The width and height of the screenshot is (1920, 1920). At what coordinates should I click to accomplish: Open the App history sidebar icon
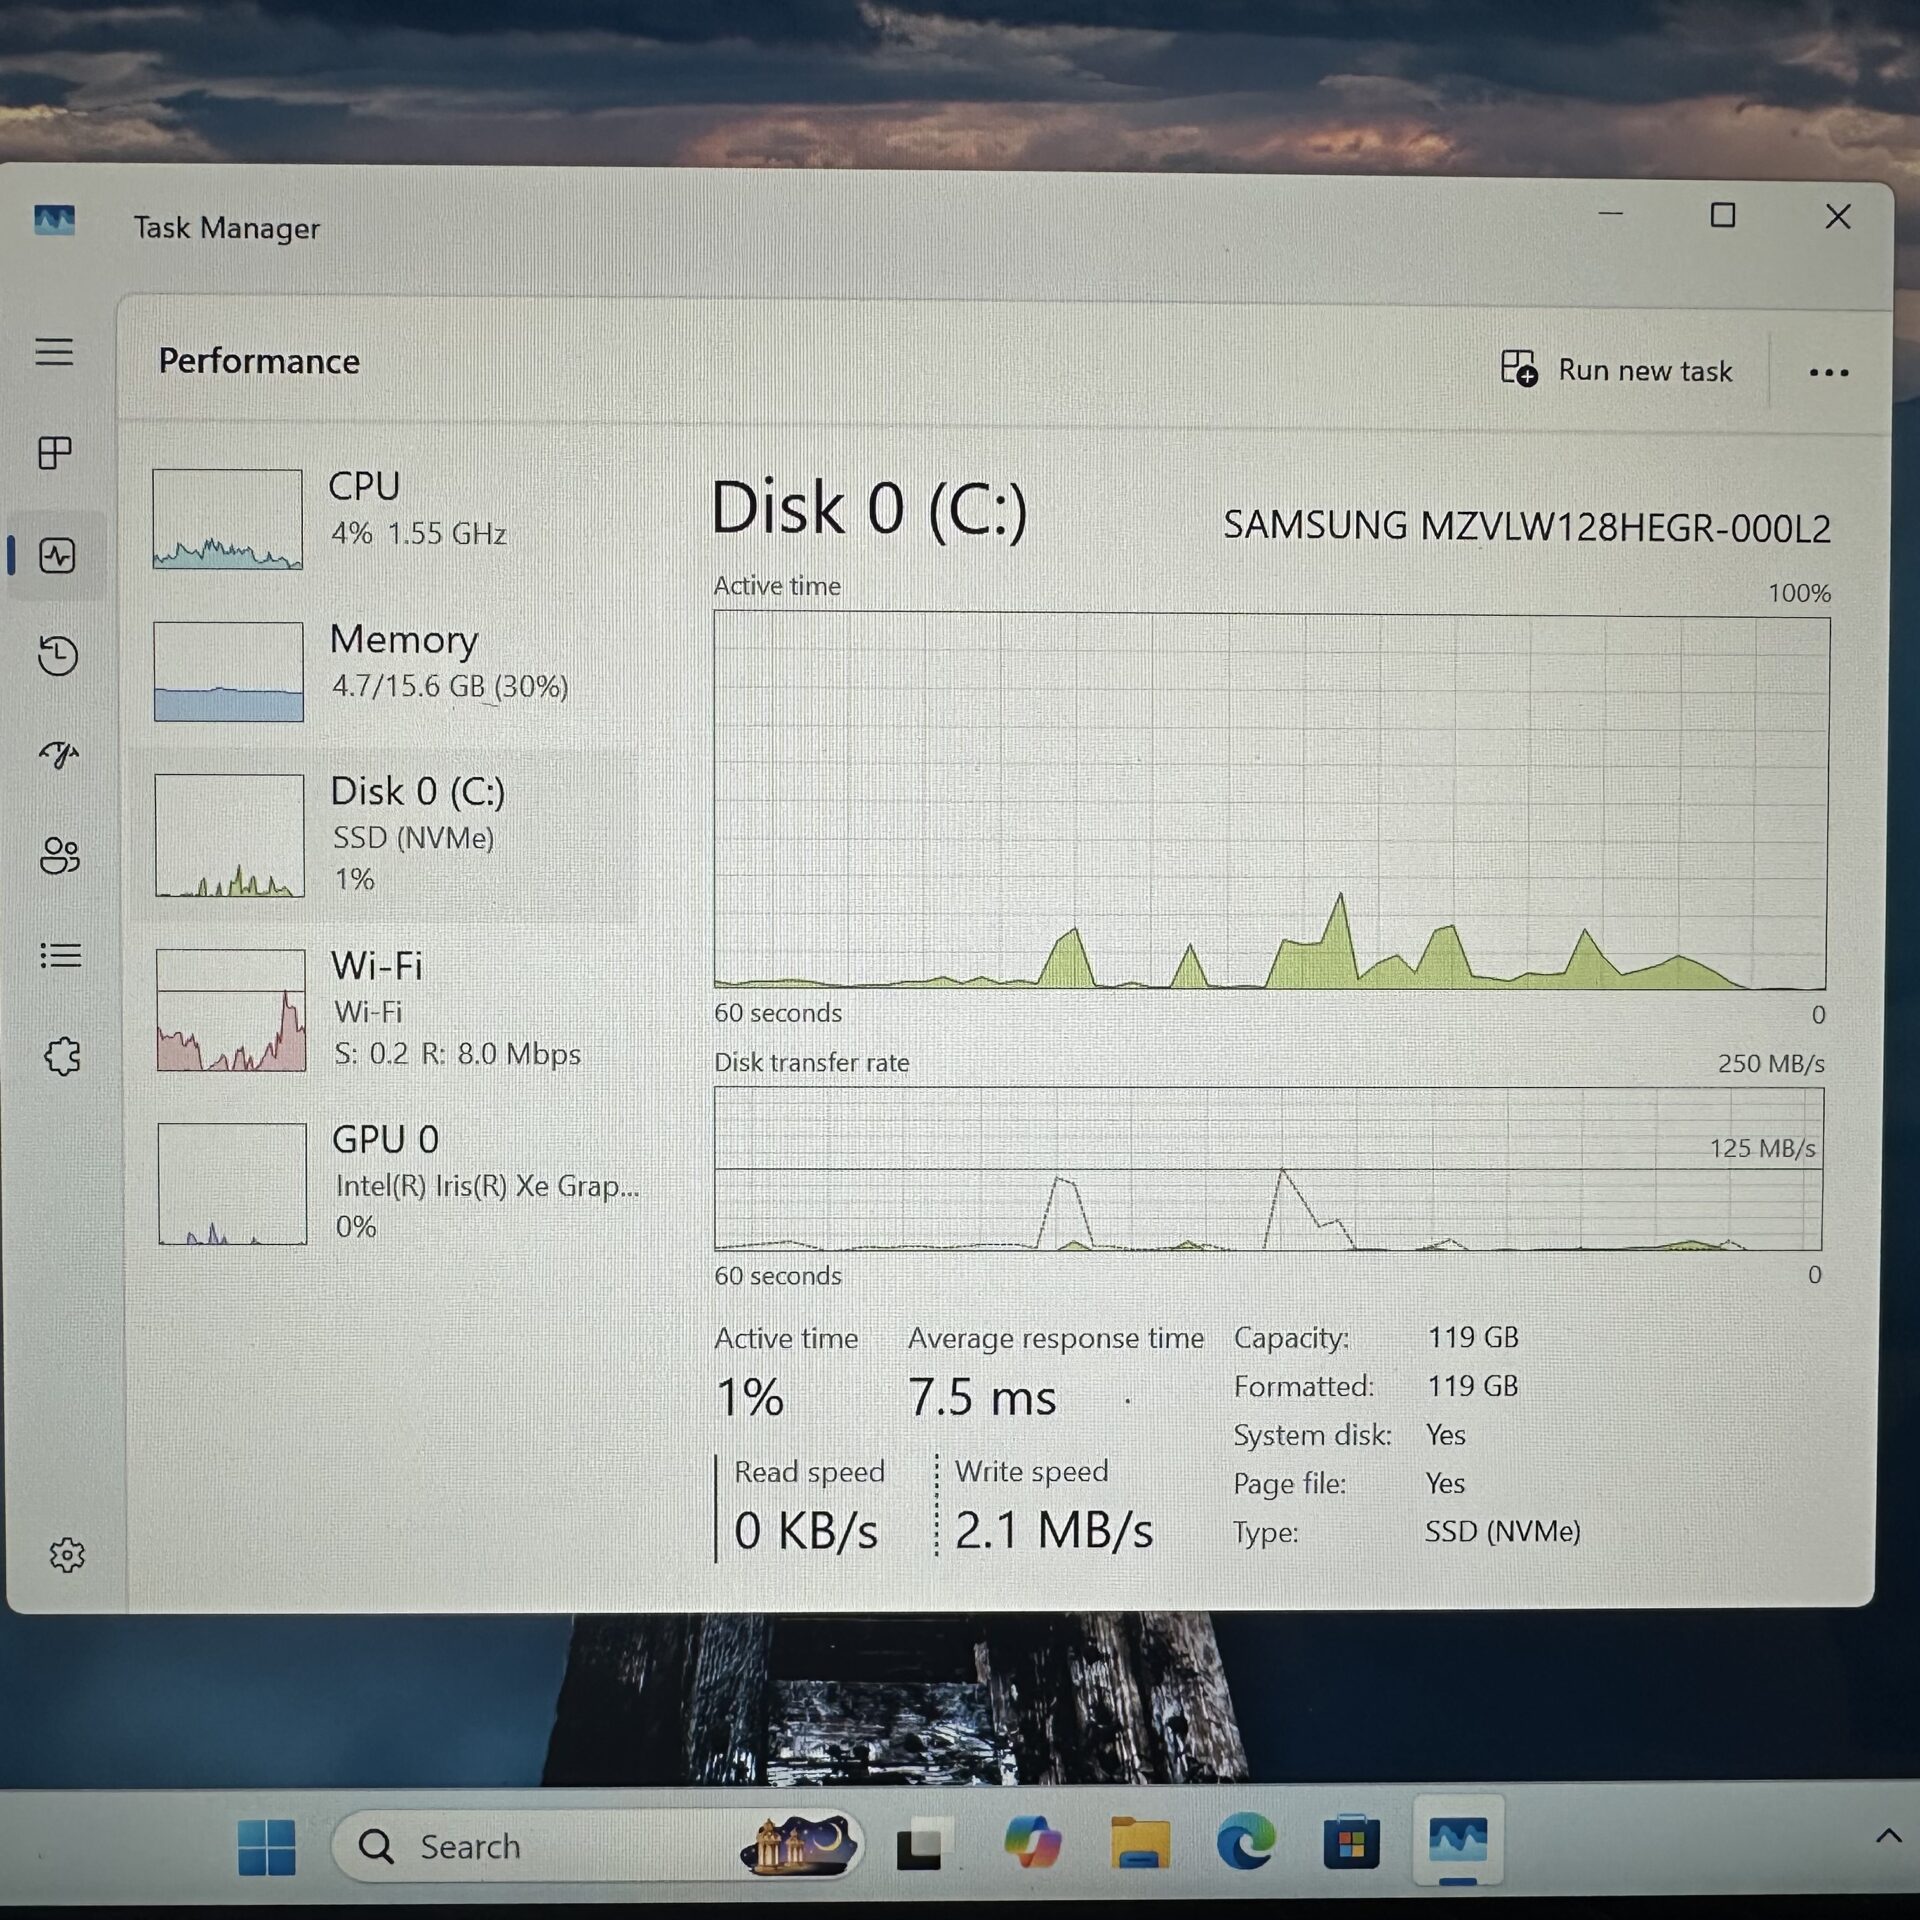click(x=58, y=656)
